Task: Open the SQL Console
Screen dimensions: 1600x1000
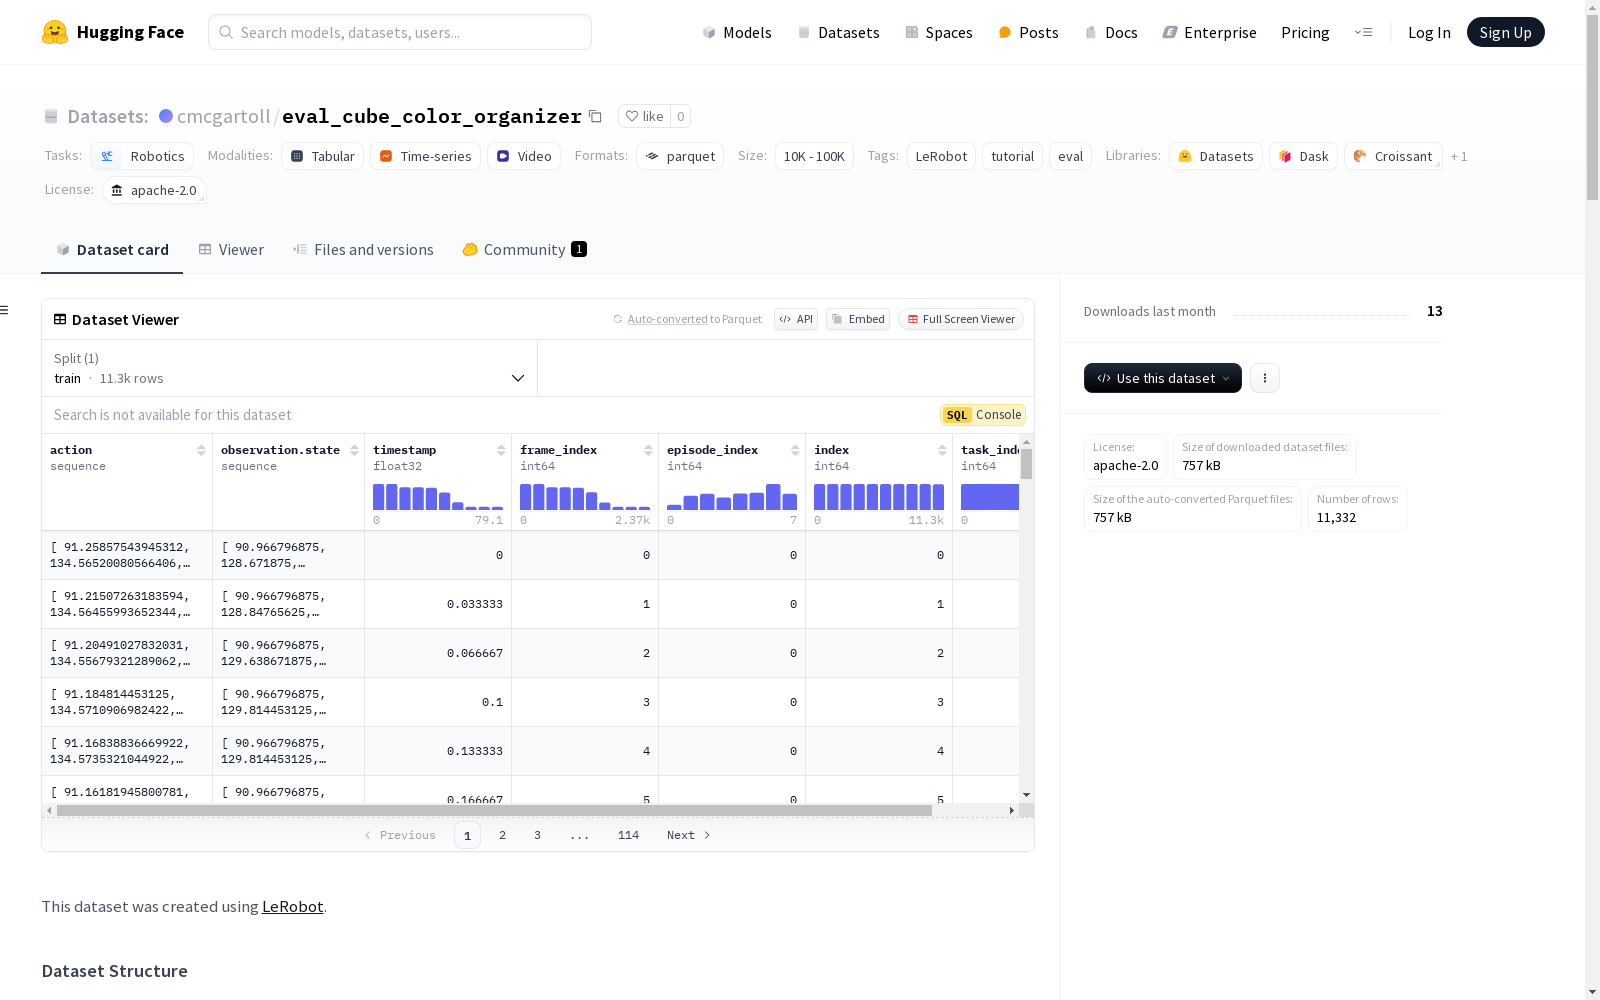Action: point(983,415)
